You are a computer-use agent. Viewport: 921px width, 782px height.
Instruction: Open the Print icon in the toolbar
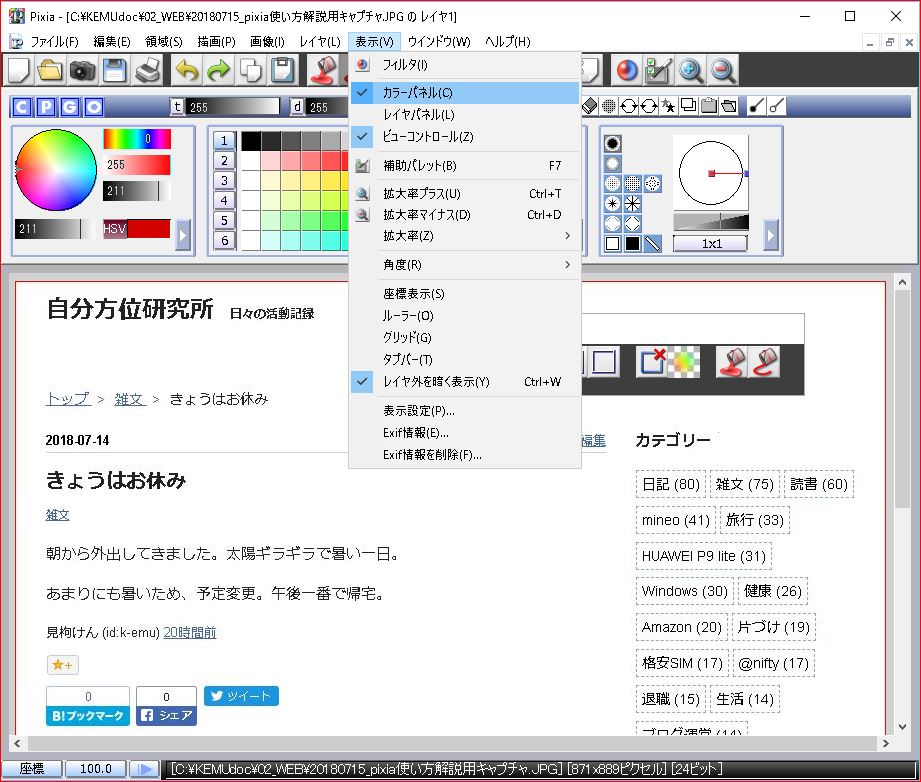pos(146,71)
